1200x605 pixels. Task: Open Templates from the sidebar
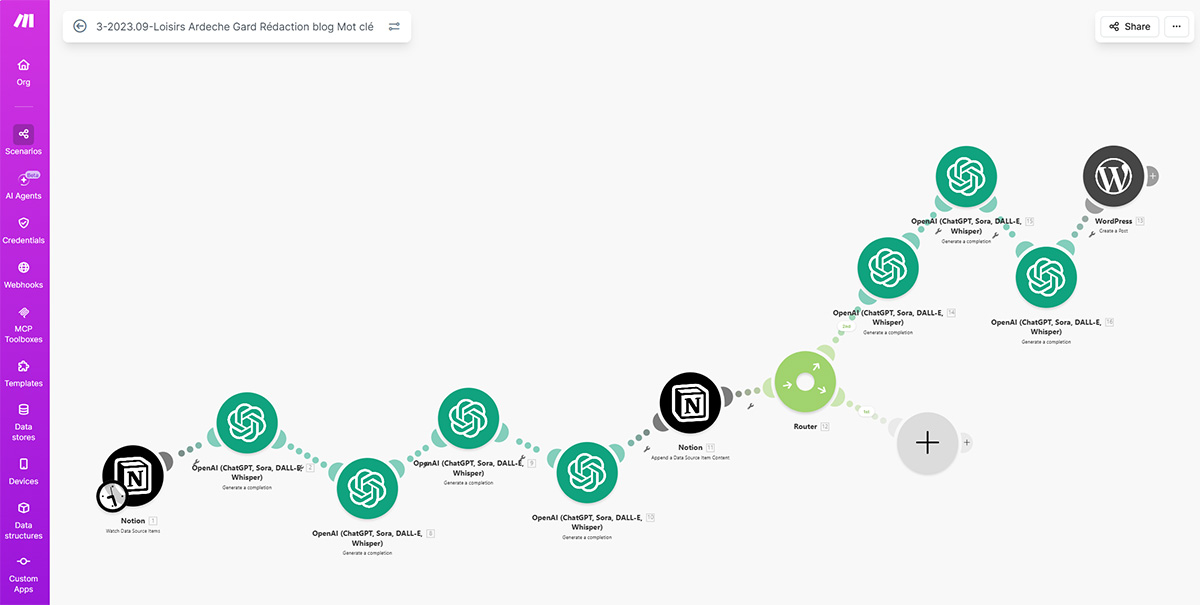click(x=23, y=373)
